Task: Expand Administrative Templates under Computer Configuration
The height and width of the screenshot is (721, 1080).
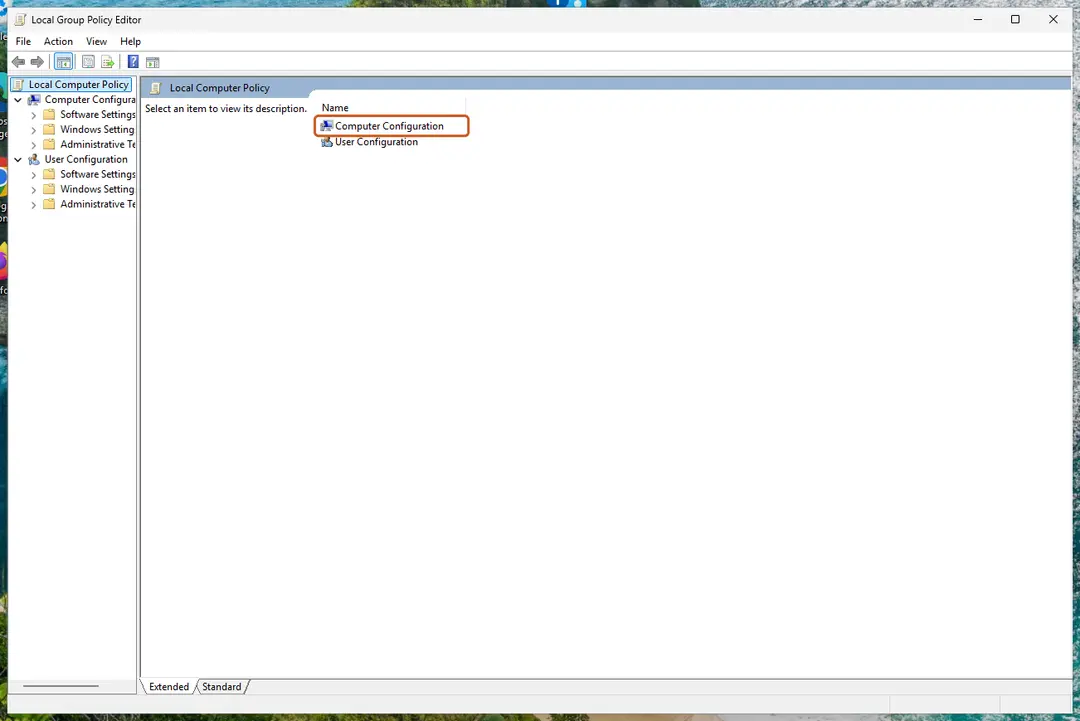Action: coord(34,145)
